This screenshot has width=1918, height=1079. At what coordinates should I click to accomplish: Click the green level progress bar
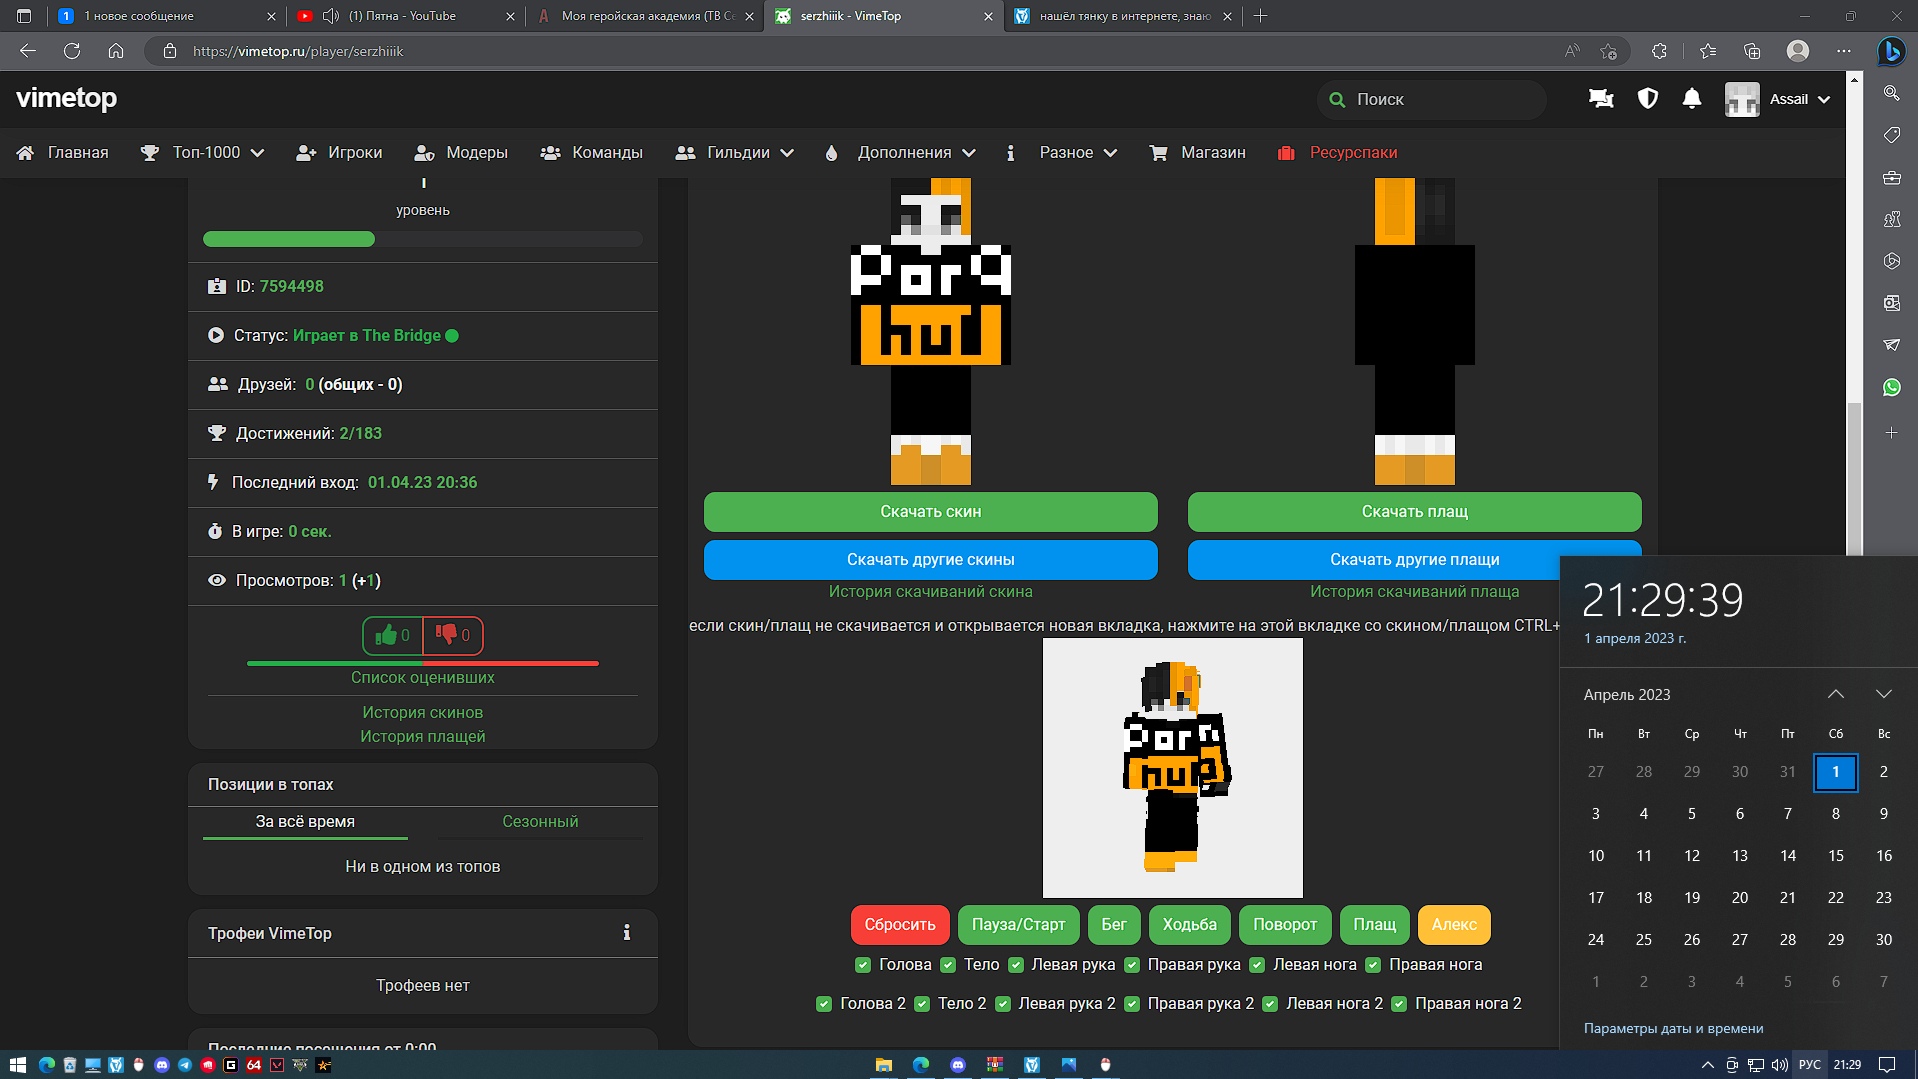point(289,239)
